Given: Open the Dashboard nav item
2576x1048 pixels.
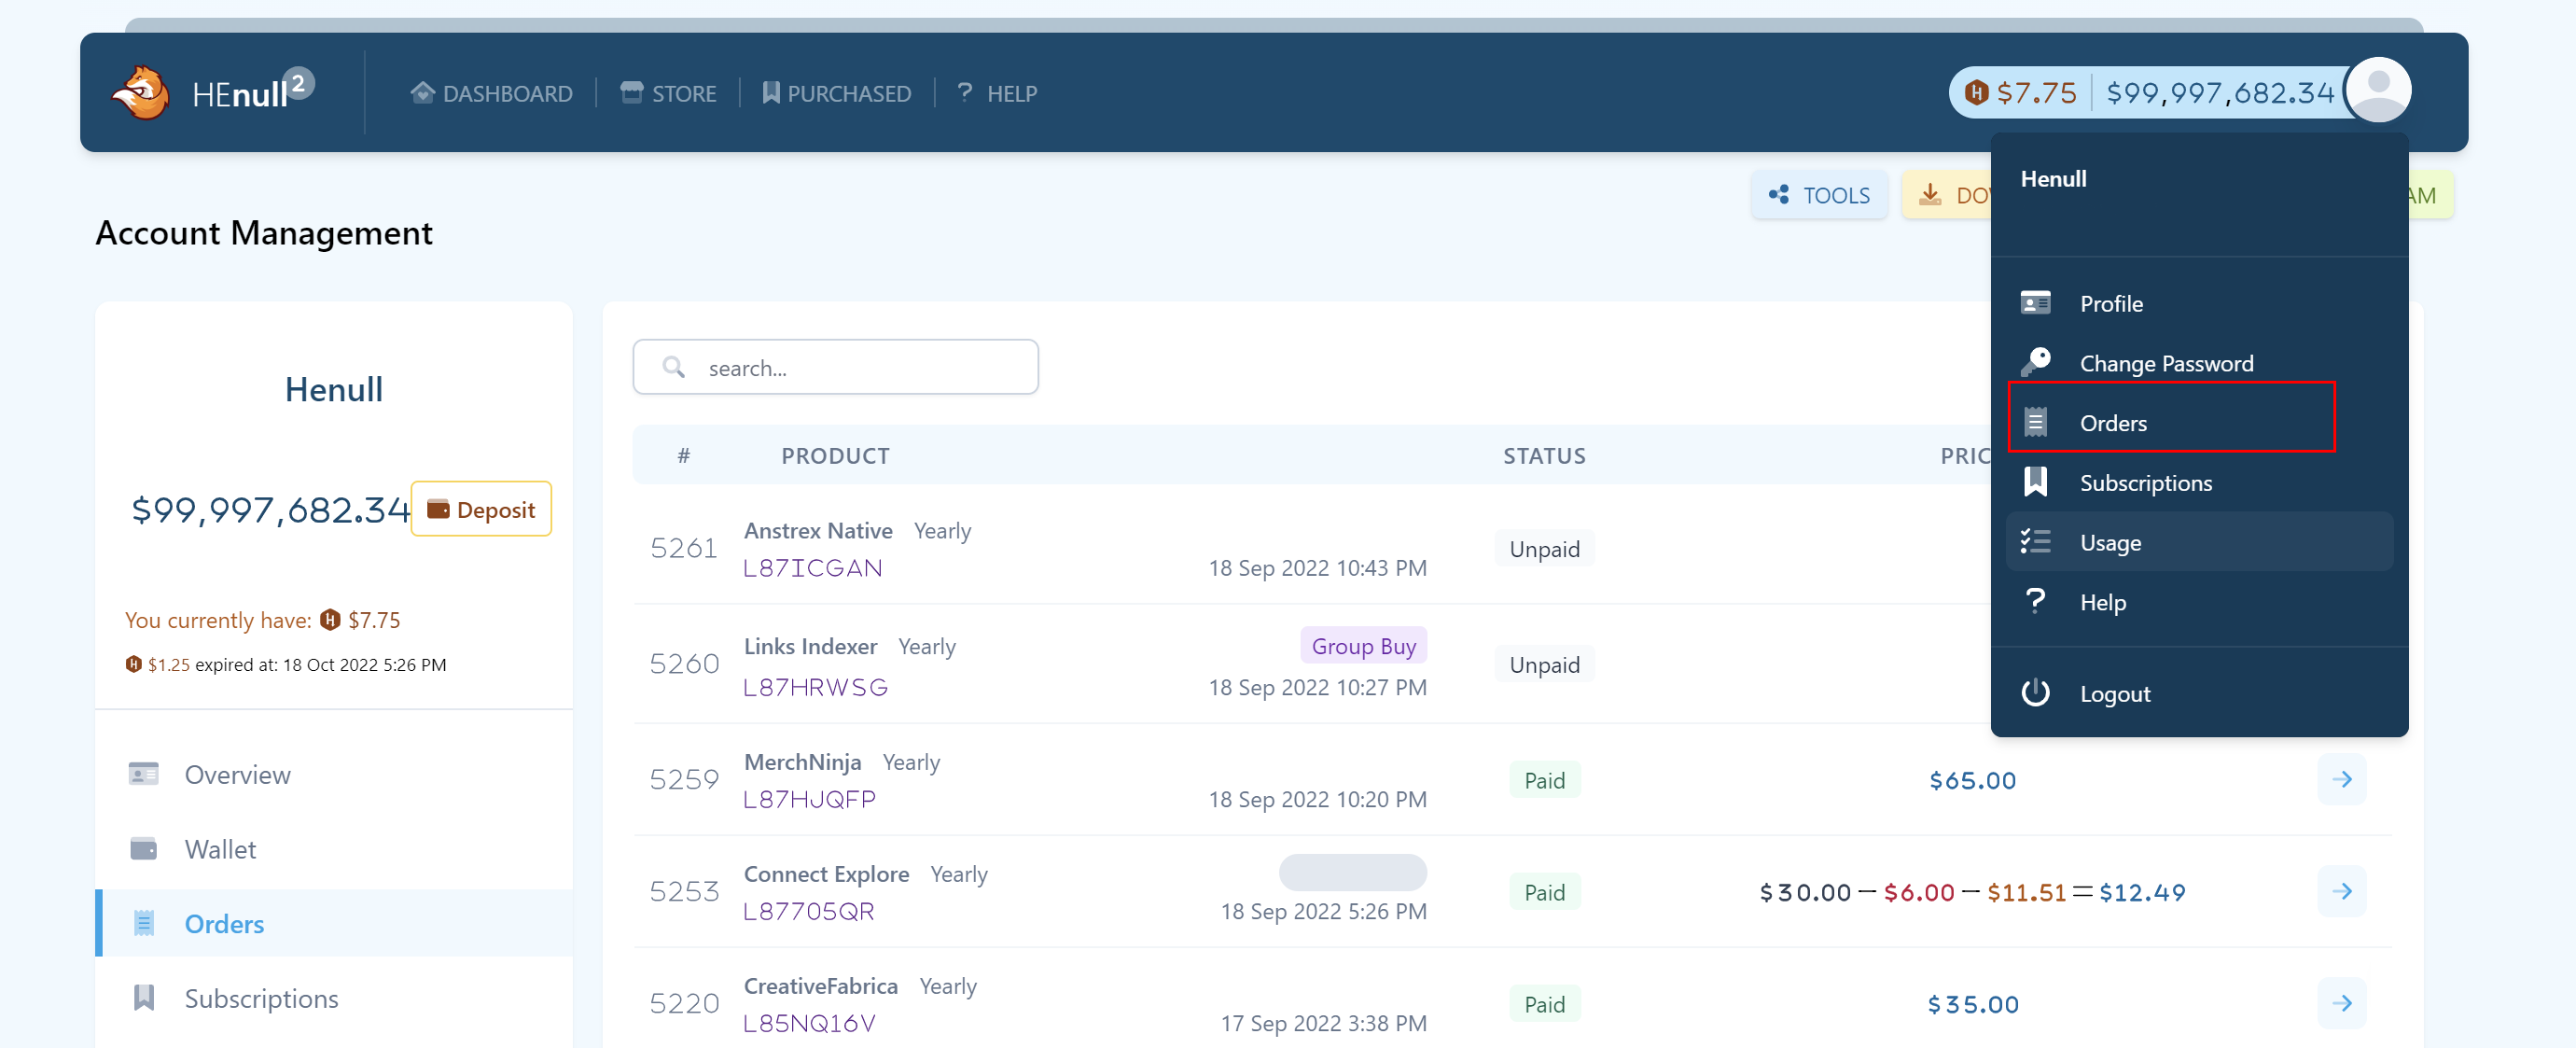Looking at the screenshot, I should (x=491, y=93).
